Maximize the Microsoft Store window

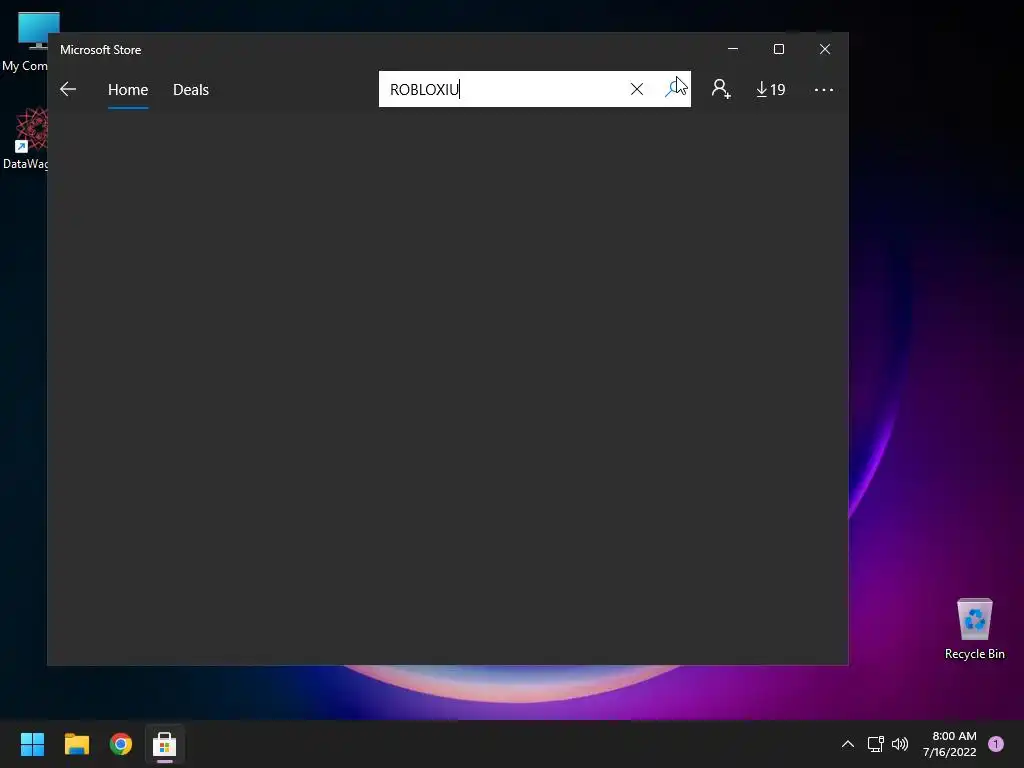click(778, 49)
